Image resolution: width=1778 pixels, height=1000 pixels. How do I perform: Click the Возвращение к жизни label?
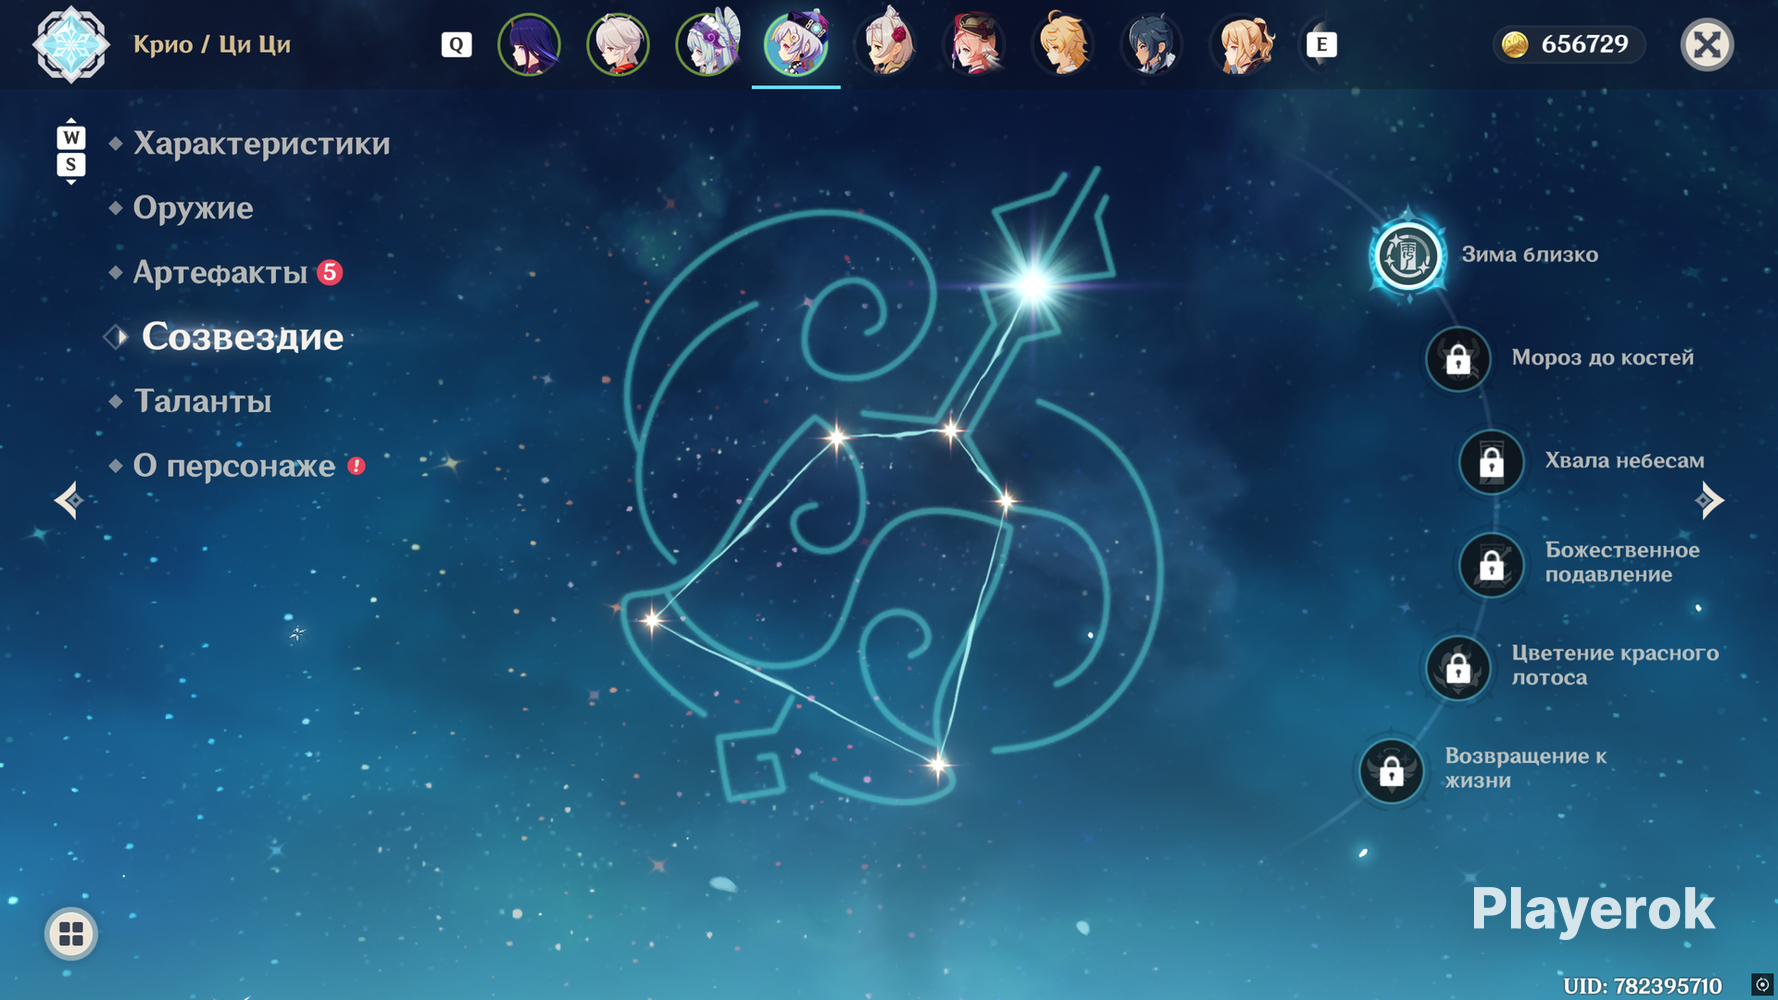tap(1526, 768)
